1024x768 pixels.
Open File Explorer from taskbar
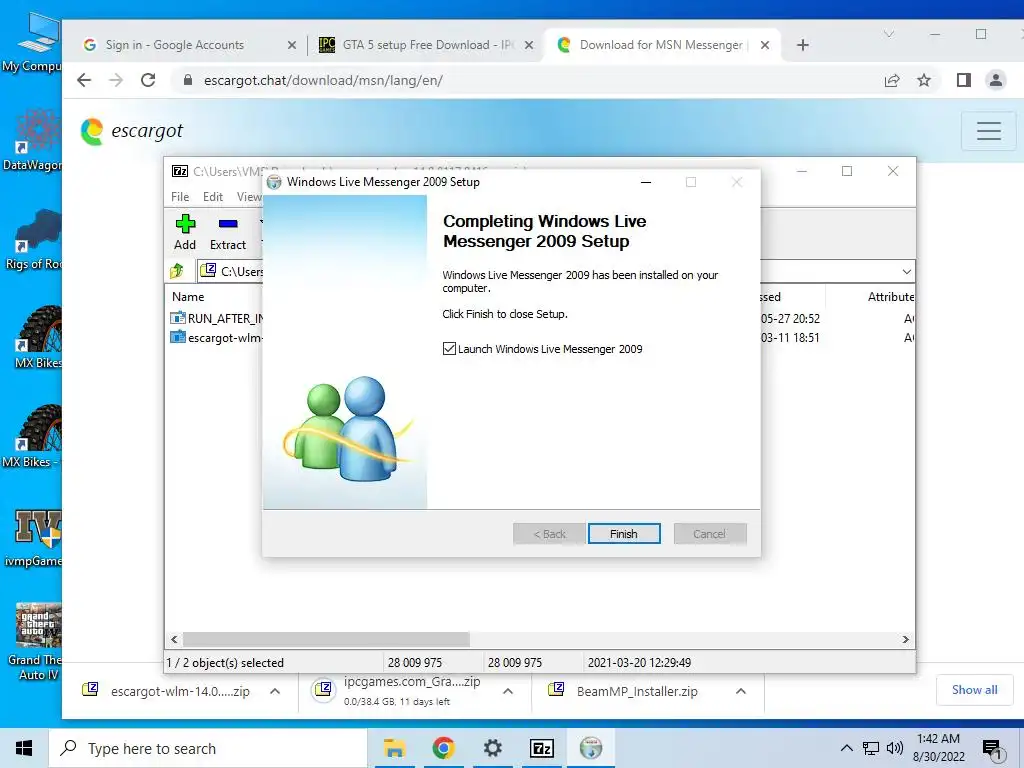(394, 748)
